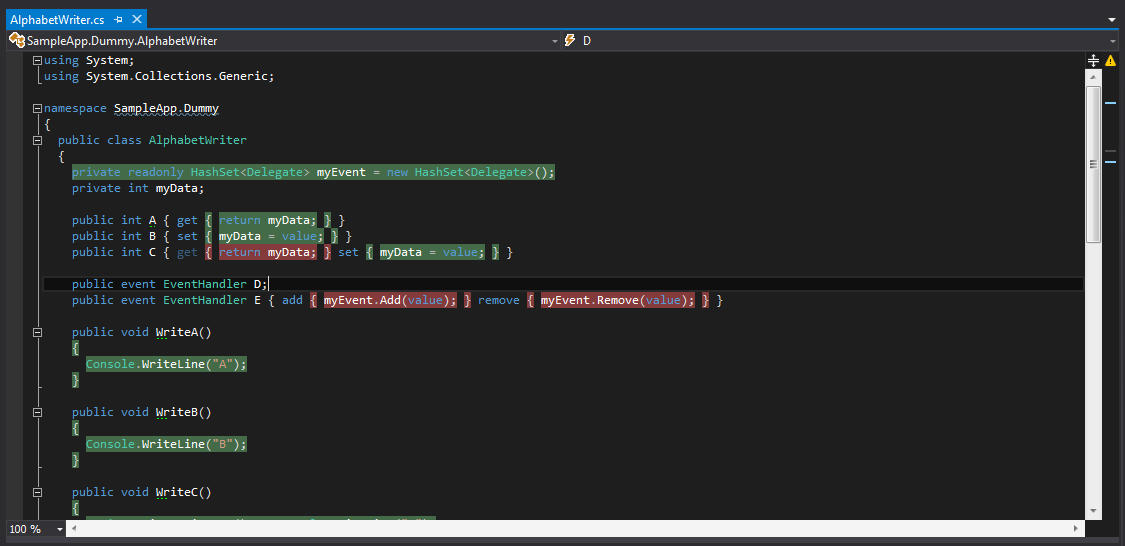Collapse the using directives block
Image resolution: width=1125 pixels, height=546 pixels.
pos(37,60)
